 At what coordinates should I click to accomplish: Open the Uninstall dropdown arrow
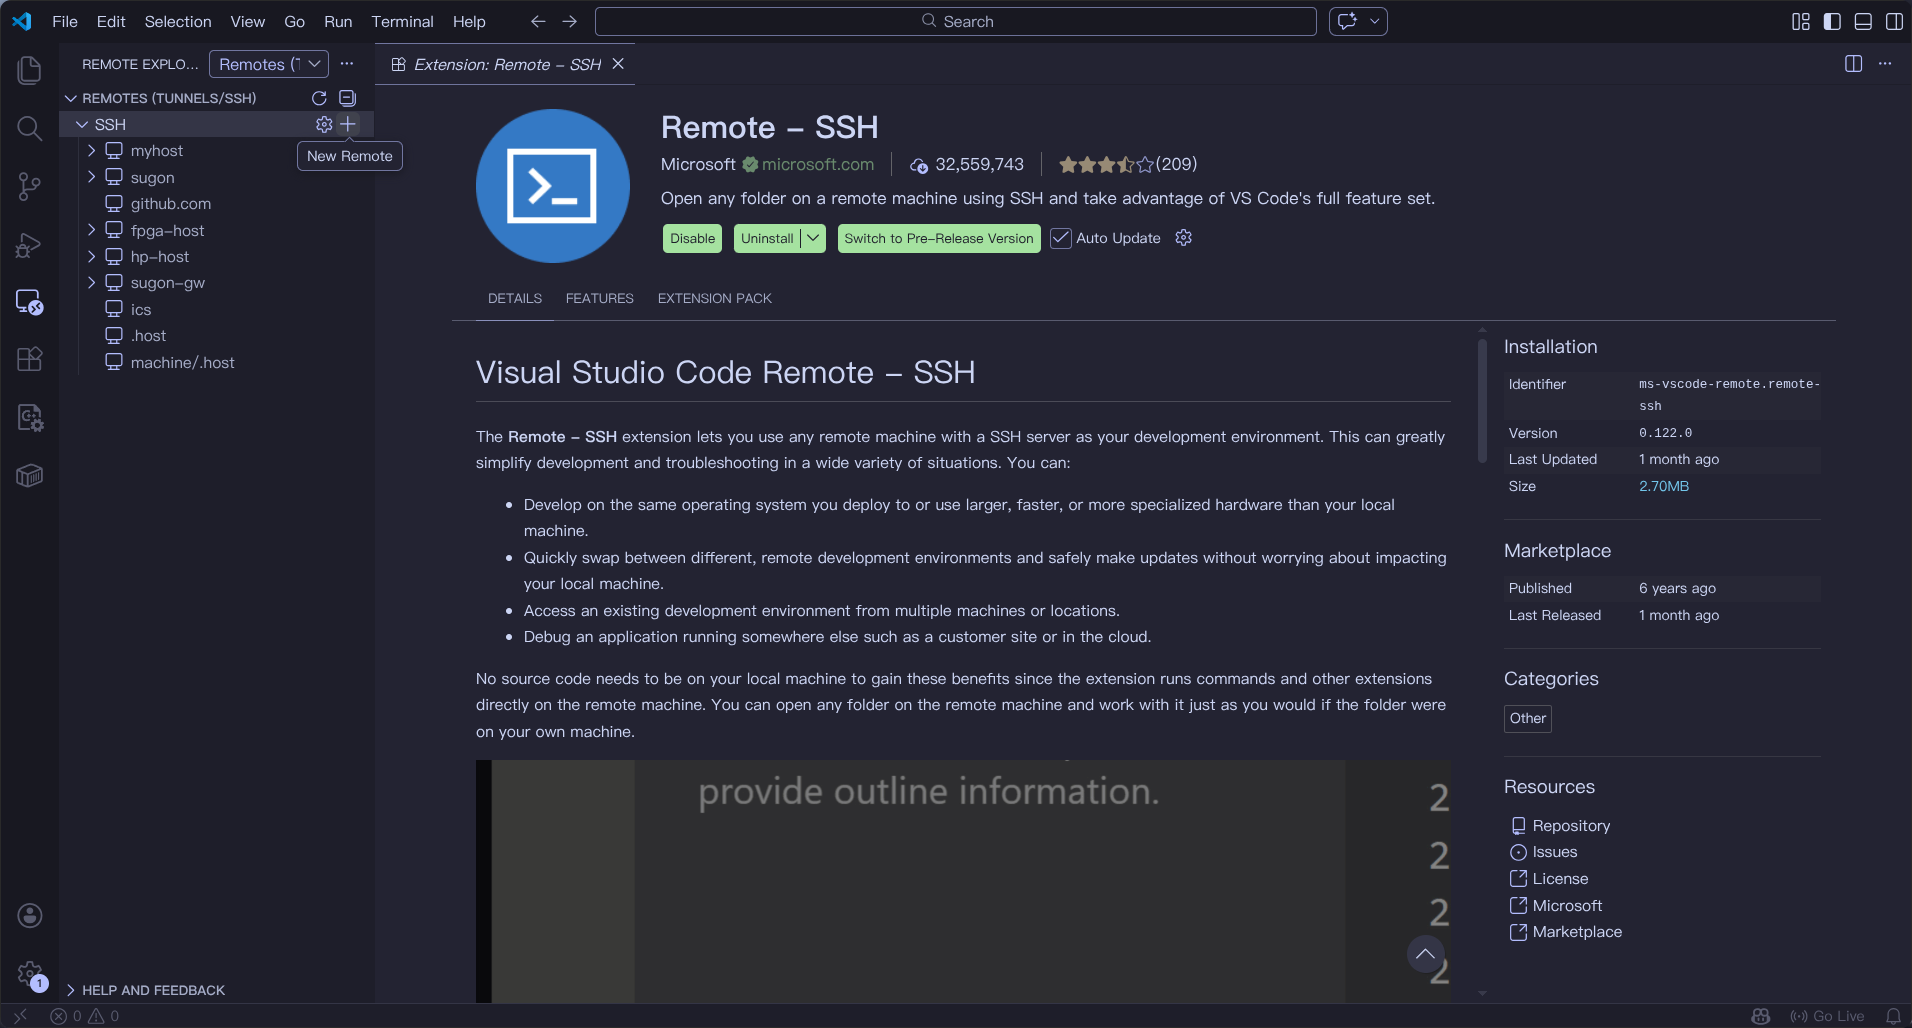coord(813,238)
